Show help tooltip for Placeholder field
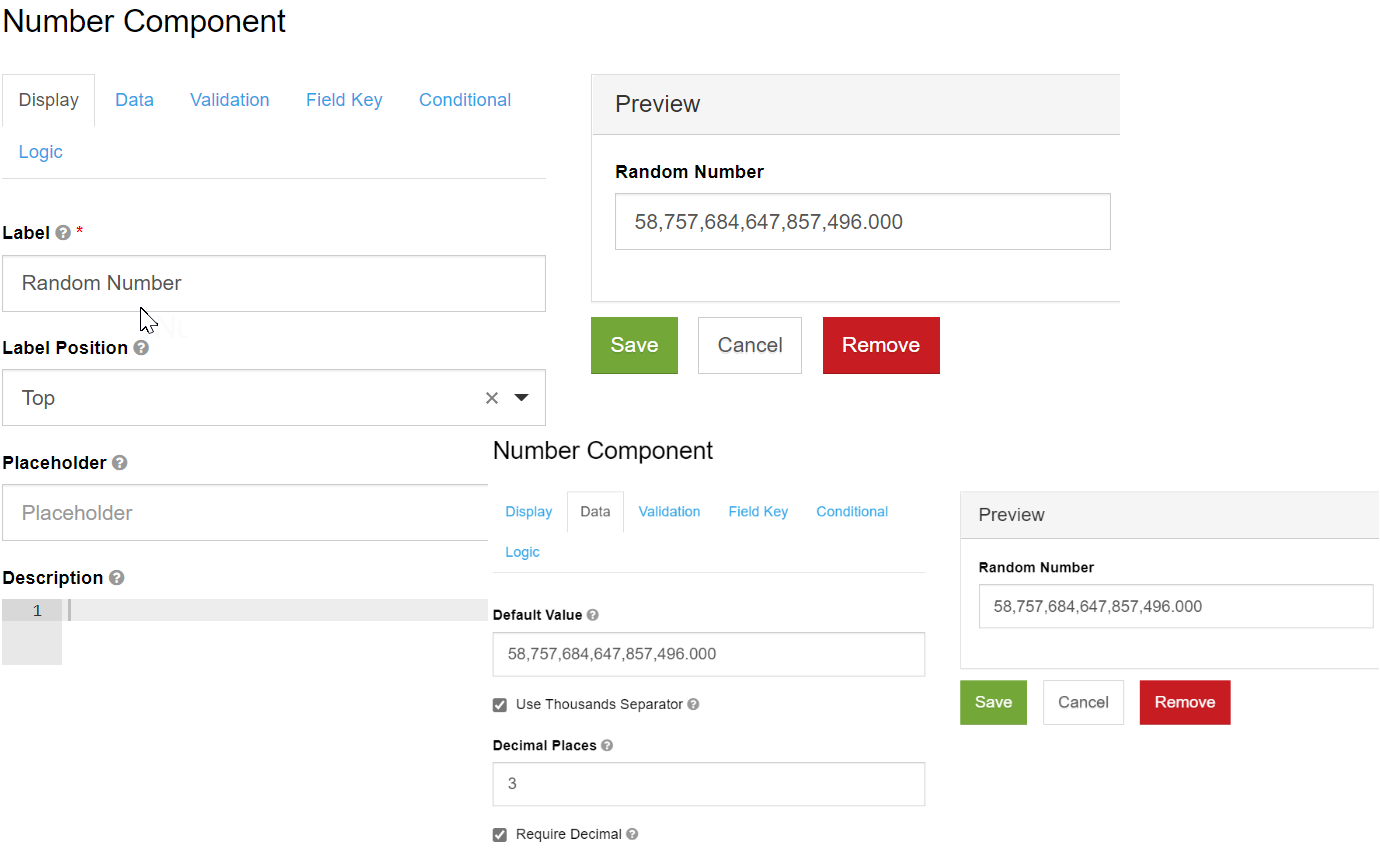 tap(120, 463)
